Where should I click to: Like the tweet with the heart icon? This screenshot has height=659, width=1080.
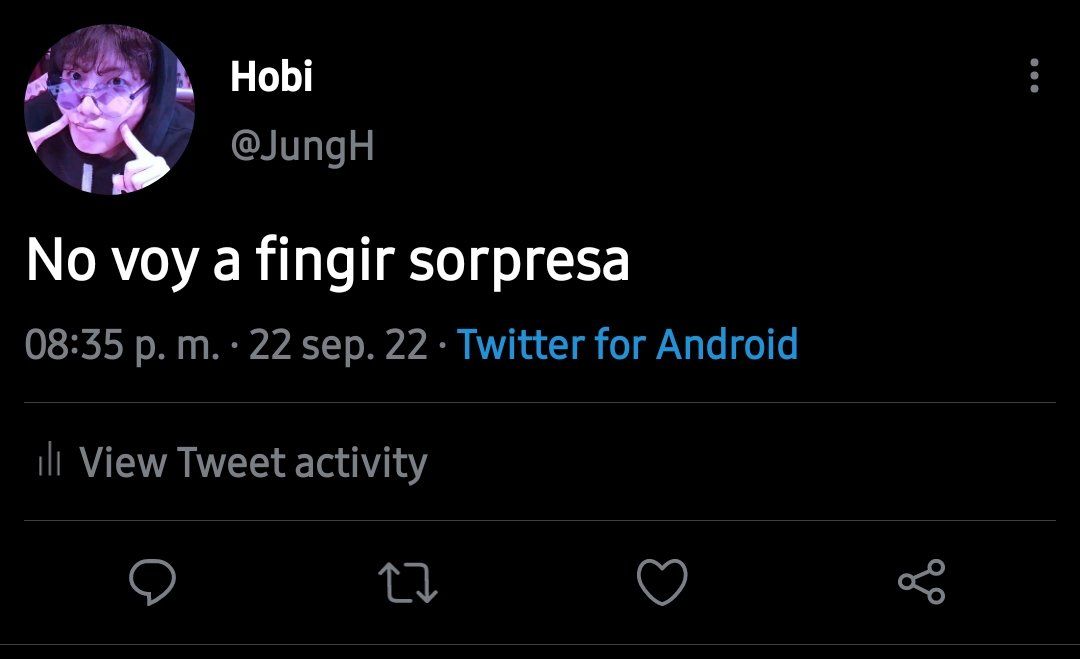(662, 582)
